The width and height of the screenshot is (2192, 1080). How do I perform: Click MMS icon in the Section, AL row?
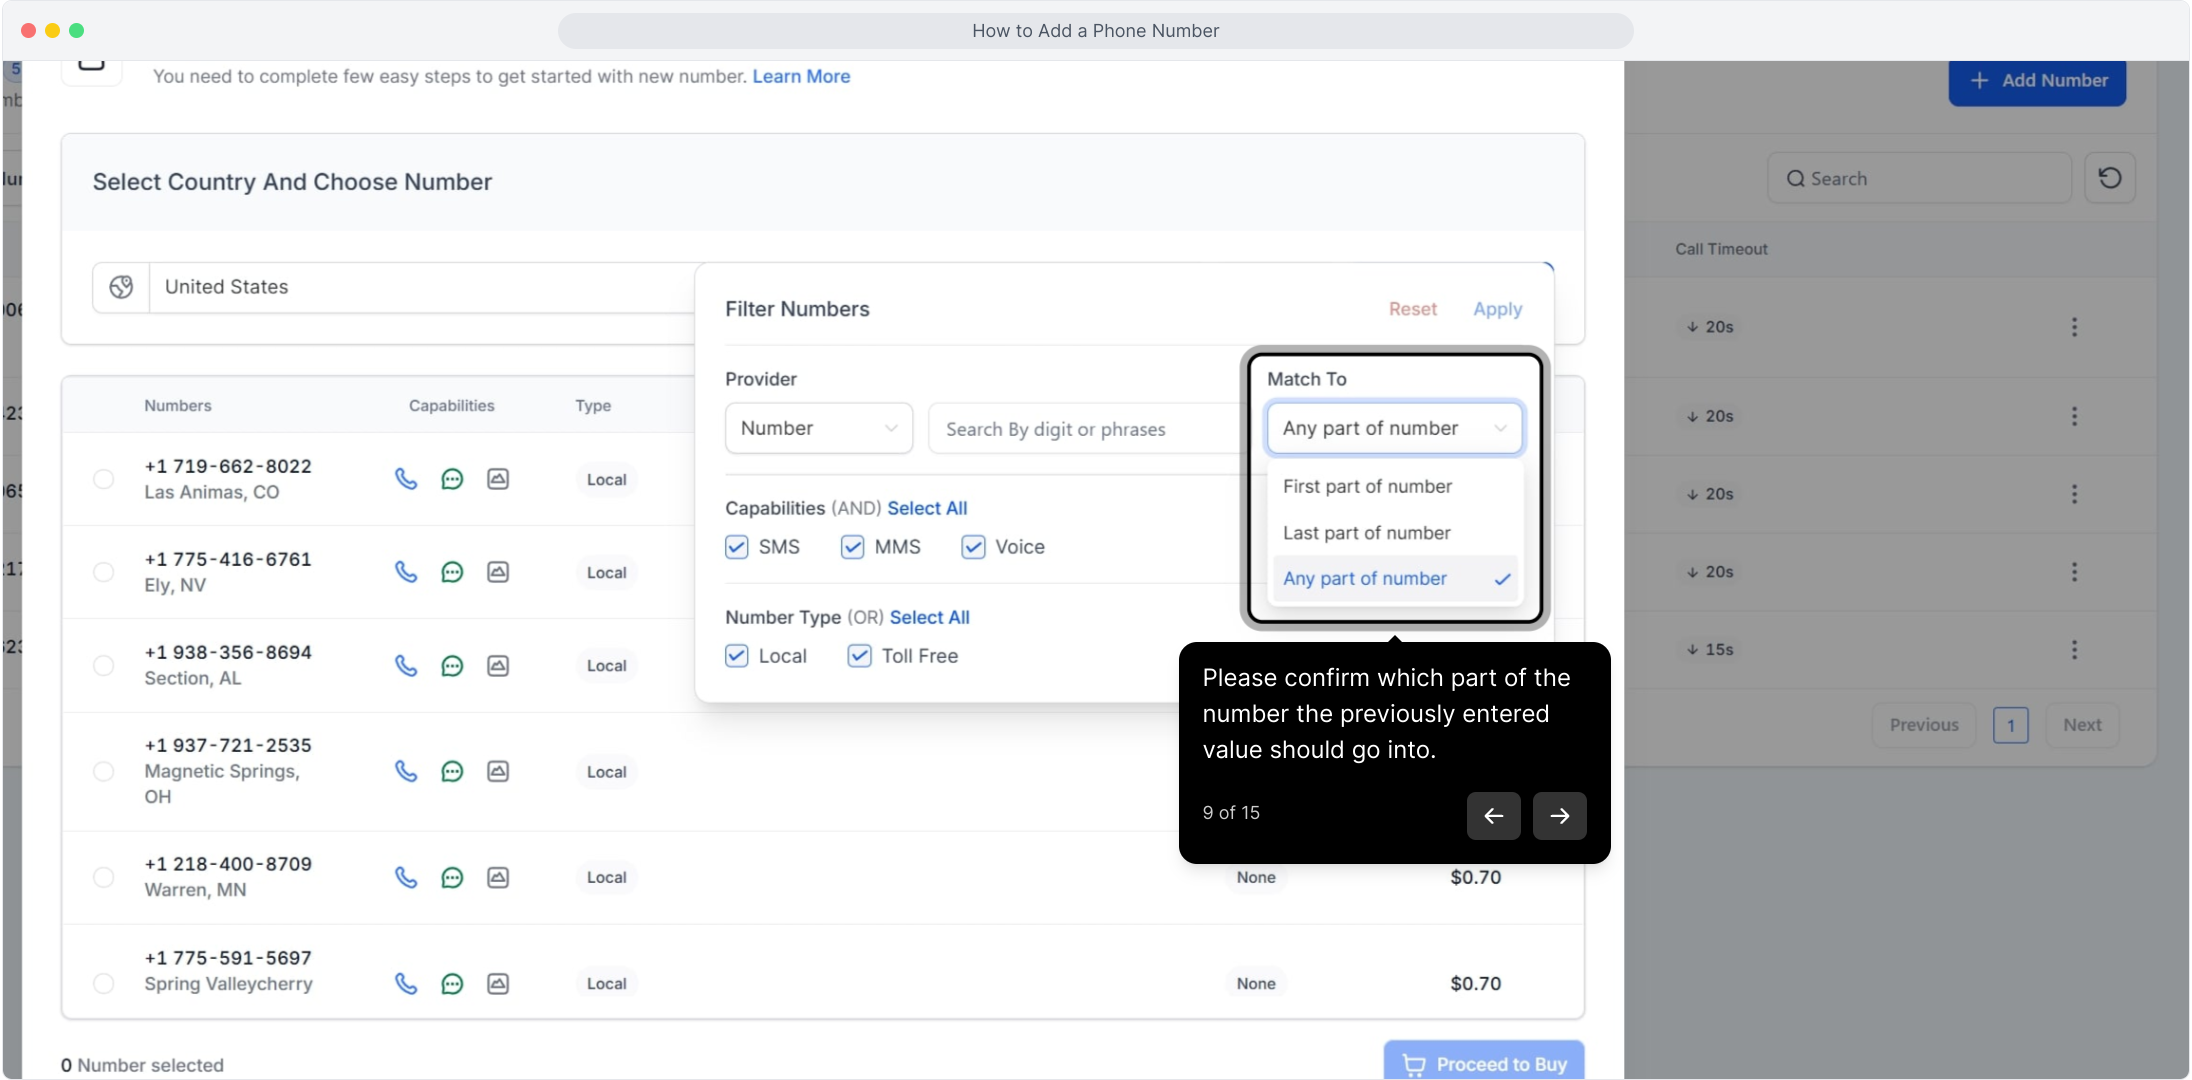498,666
